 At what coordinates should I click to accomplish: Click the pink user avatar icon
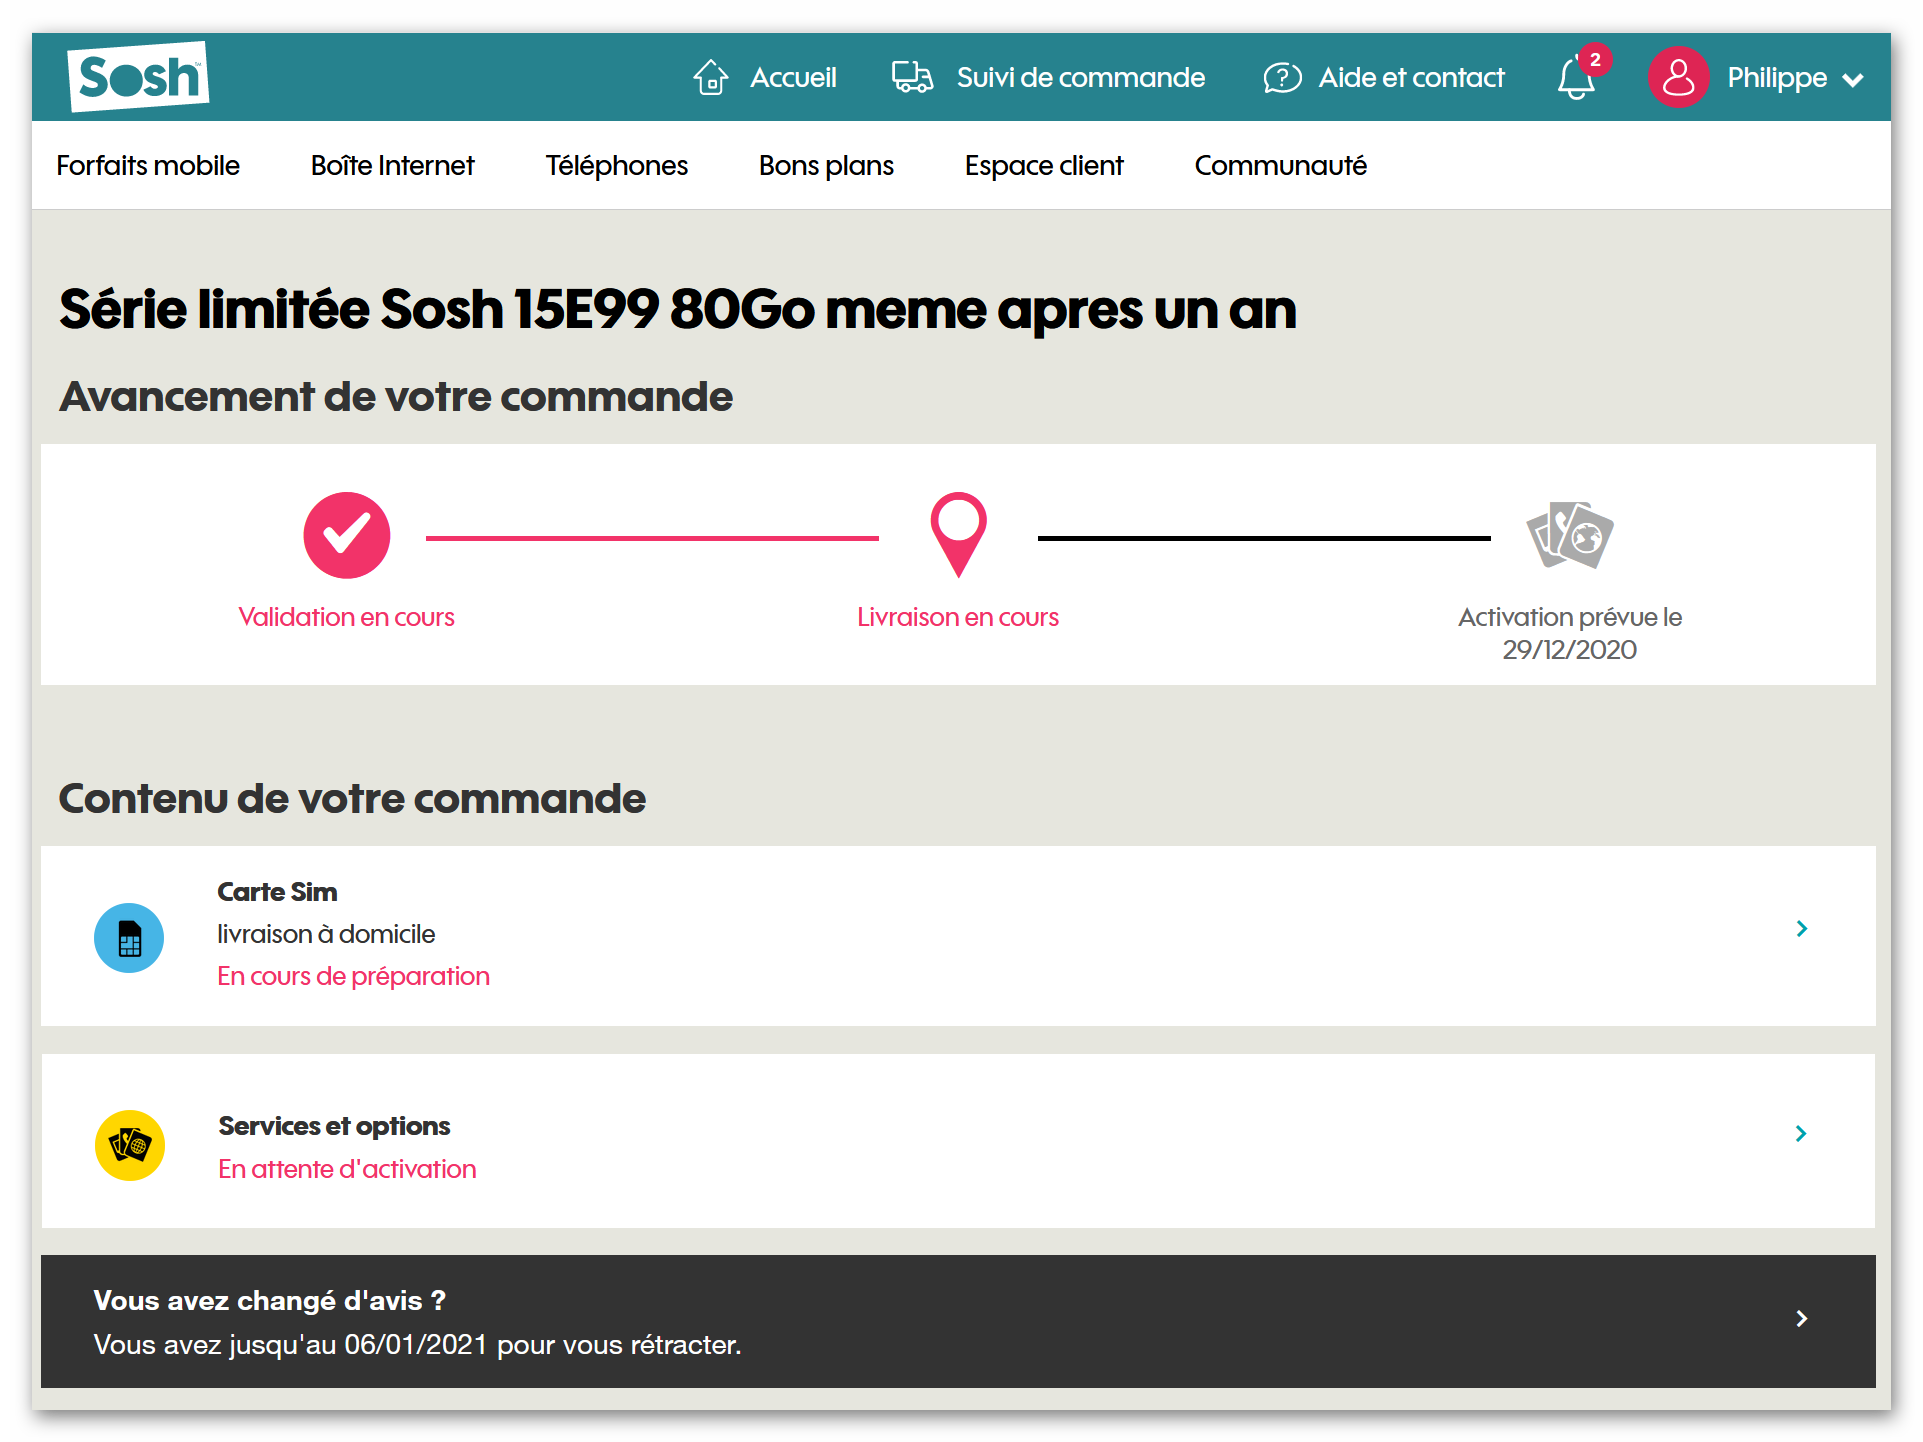(1678, 77)
